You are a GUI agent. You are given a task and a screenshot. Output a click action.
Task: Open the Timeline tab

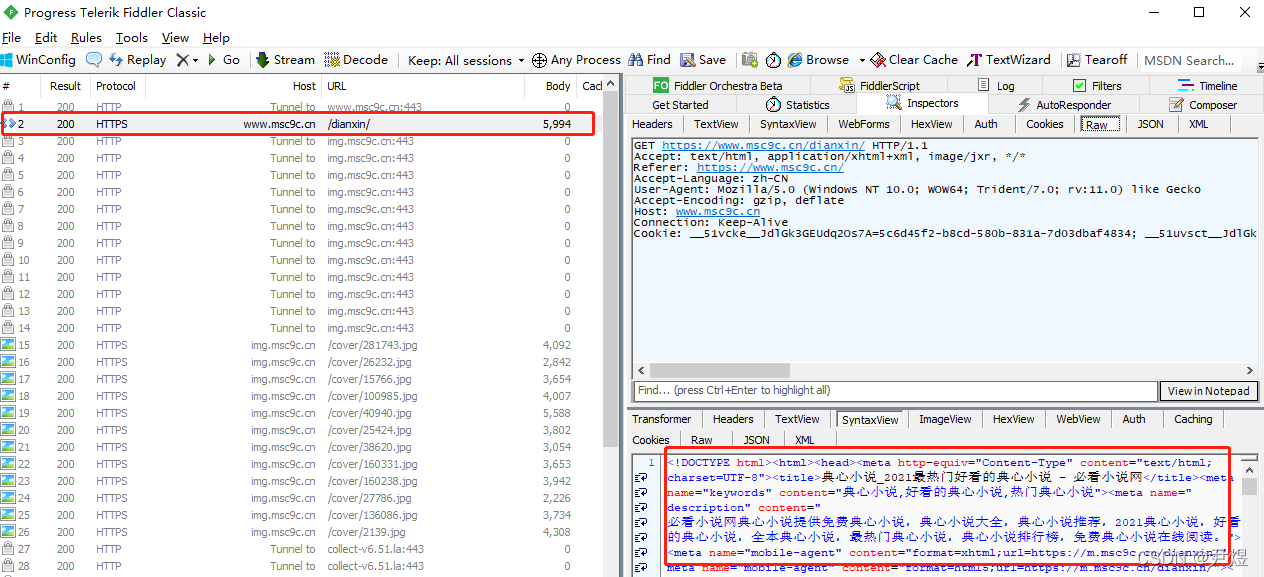coord(1208,86)
